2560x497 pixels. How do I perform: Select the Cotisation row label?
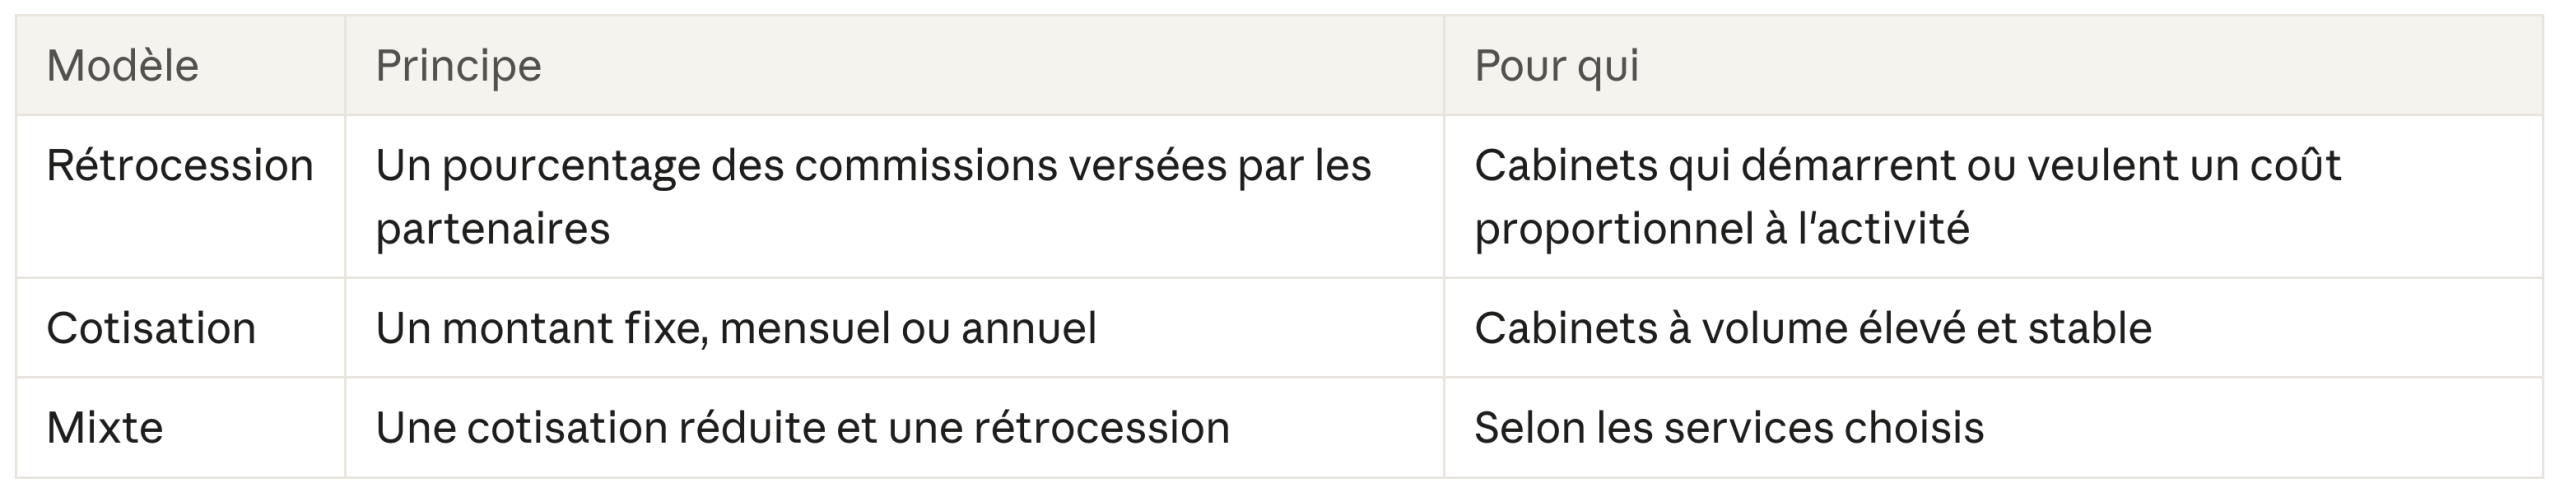coord(151,328)
